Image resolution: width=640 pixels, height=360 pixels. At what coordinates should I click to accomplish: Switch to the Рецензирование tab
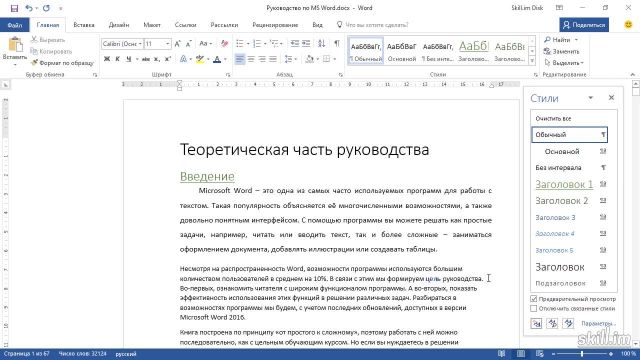click(x=275, y=25)
